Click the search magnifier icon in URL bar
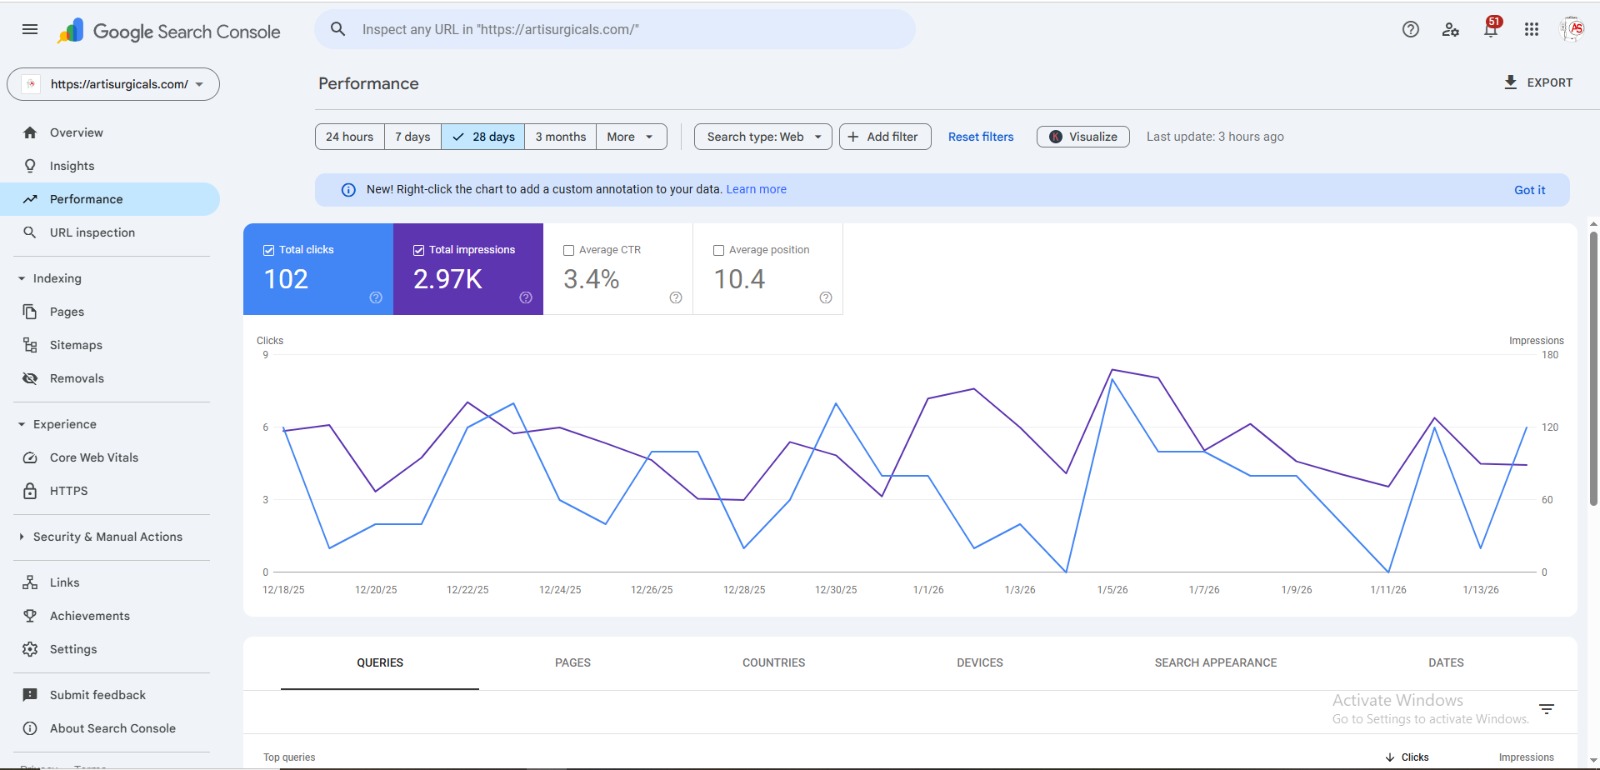Viewport: 1600px width, 770px height. 338,29
